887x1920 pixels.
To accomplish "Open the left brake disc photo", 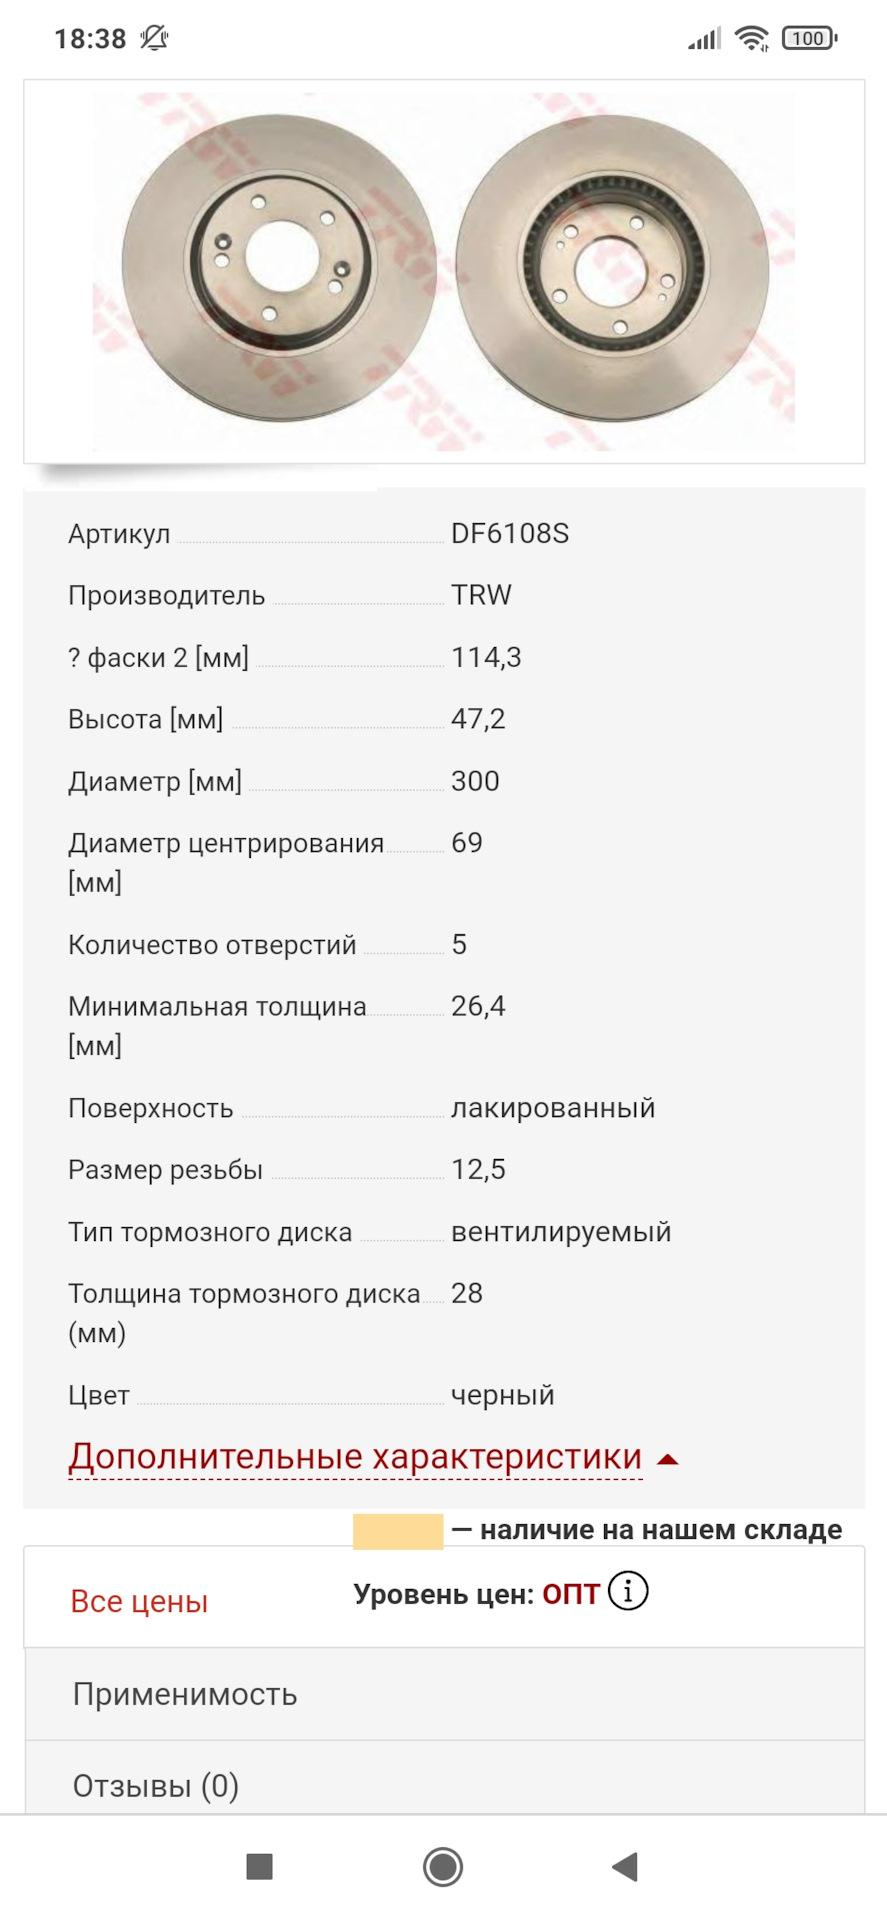I will (279, 267).
